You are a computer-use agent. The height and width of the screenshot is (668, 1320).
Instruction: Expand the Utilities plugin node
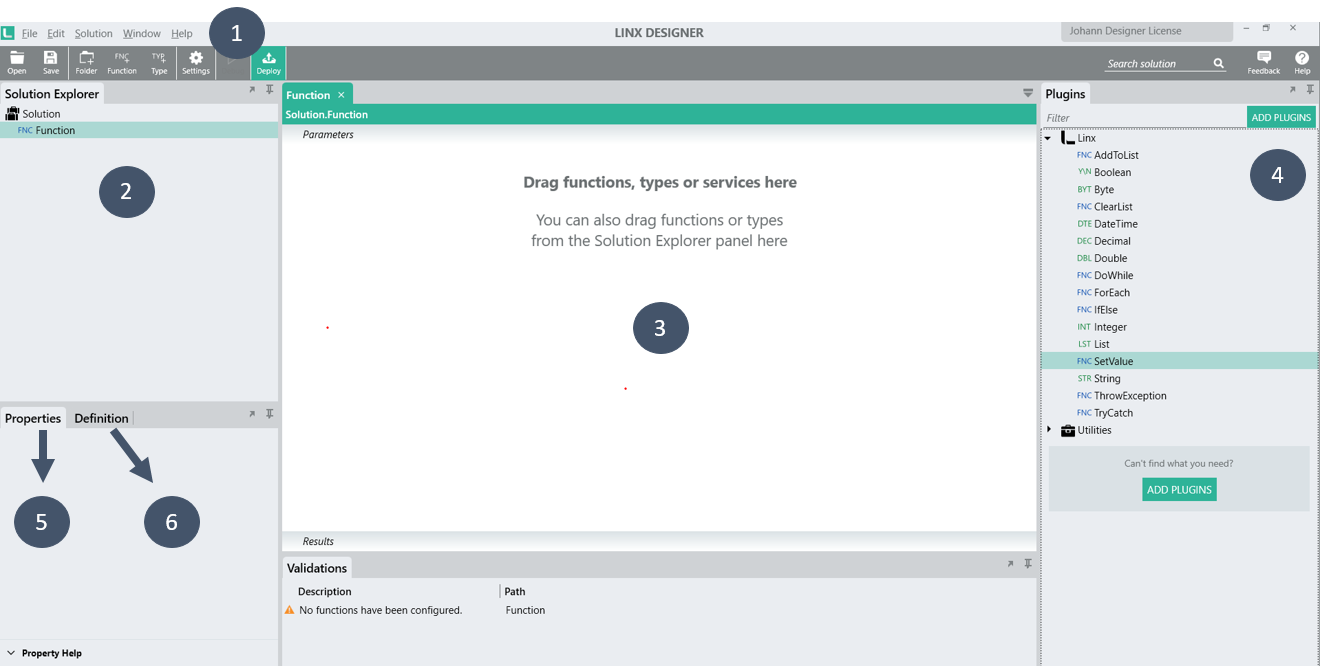(x=1049, y=430)
